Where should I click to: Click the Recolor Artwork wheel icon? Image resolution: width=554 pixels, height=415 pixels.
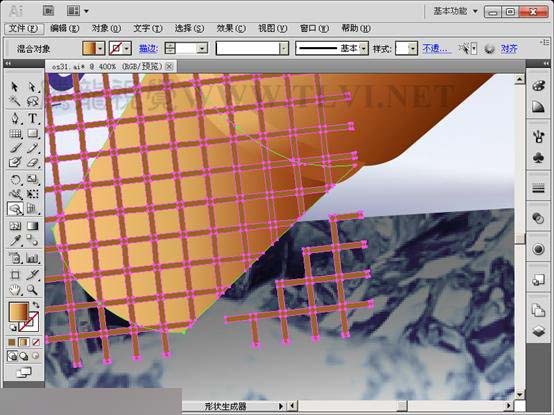489,48
